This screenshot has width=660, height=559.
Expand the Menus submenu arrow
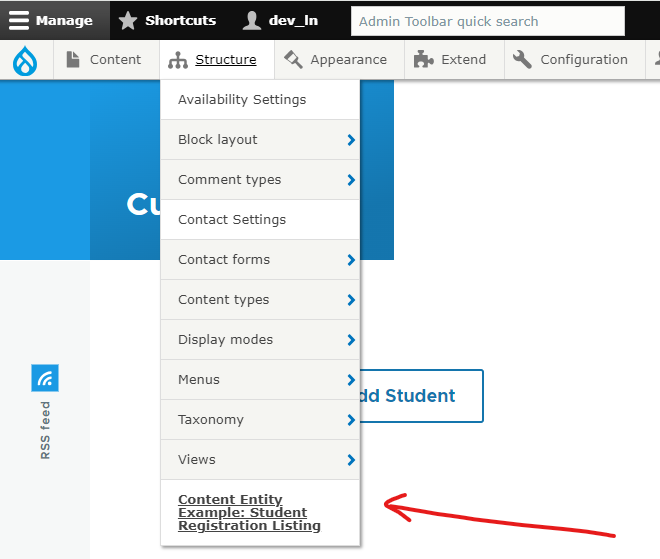click(x=351, y=380)
